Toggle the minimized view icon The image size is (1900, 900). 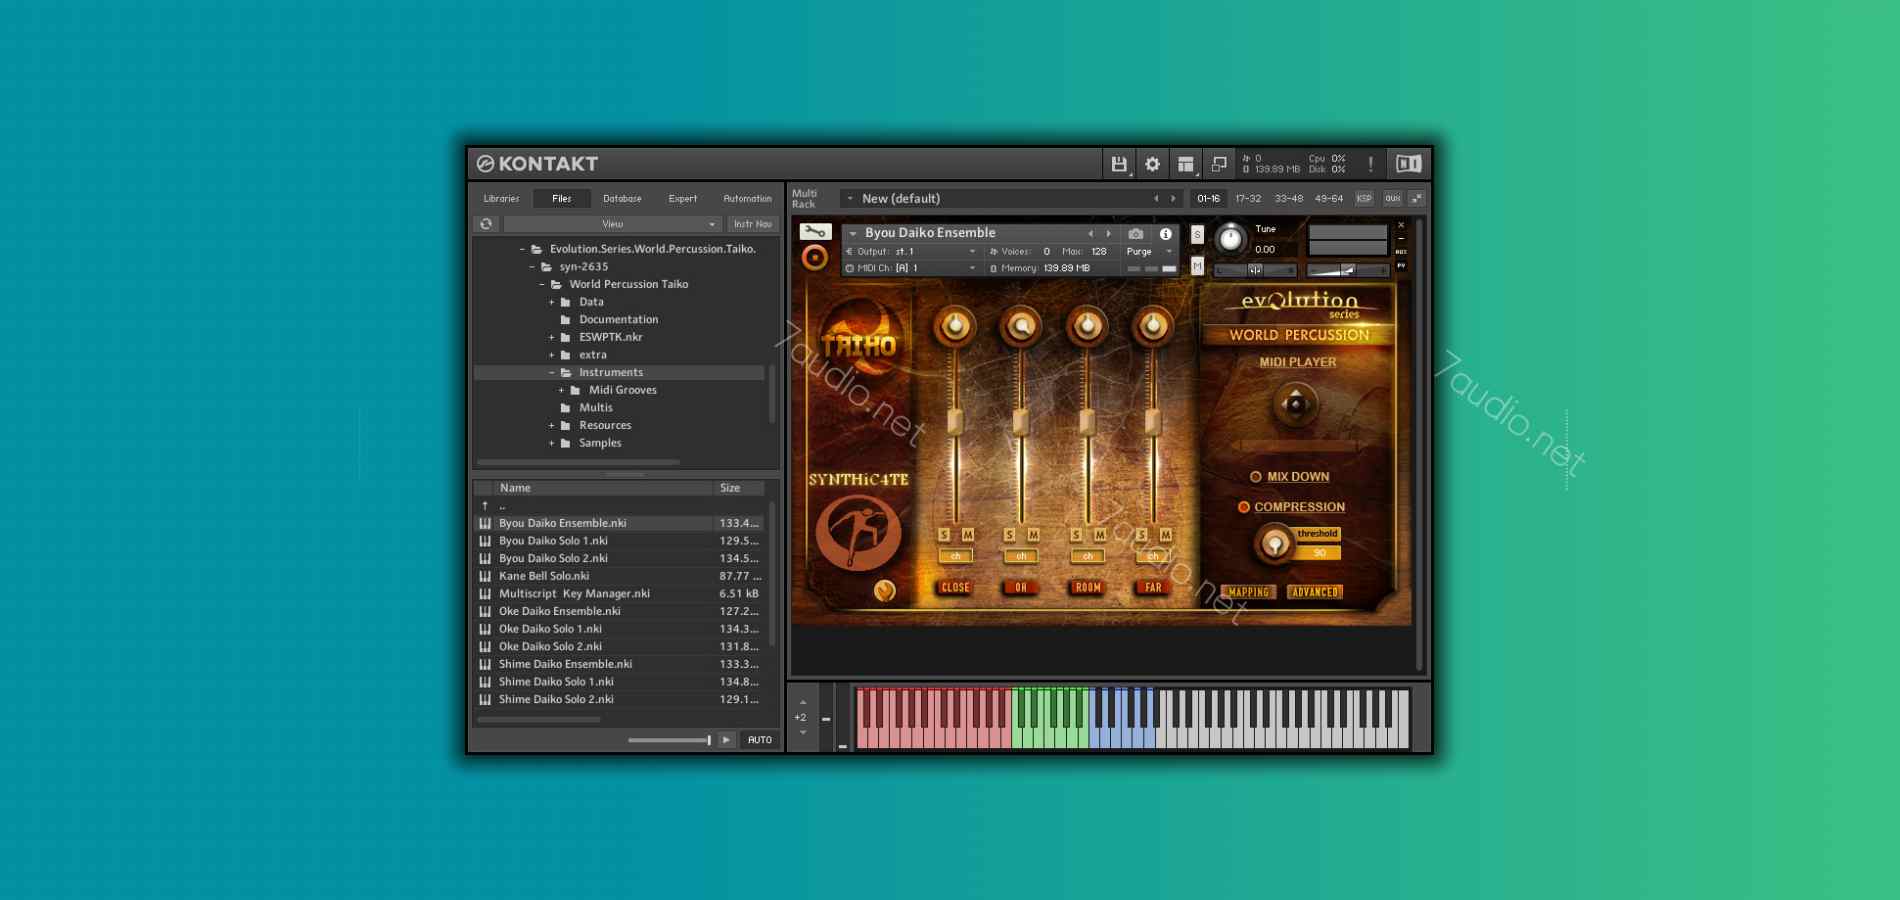1219,164
